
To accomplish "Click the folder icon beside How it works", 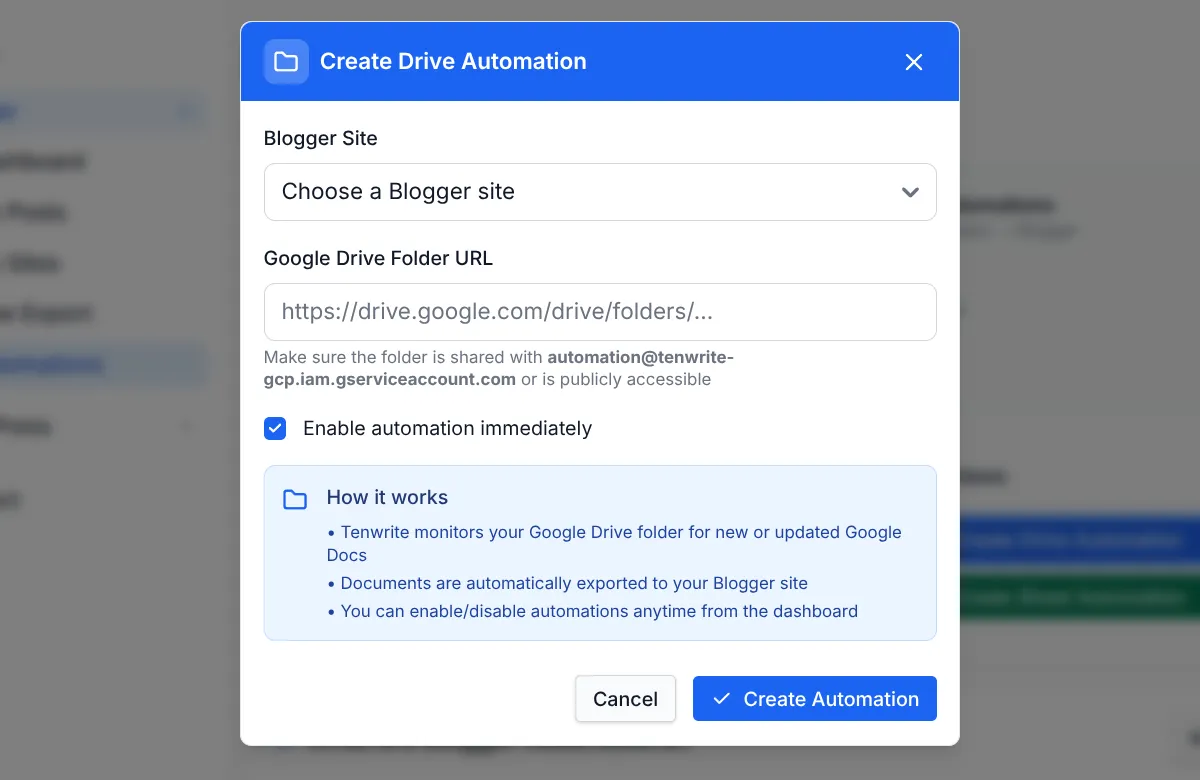I will pyautogui.click(x=294, y=498).
